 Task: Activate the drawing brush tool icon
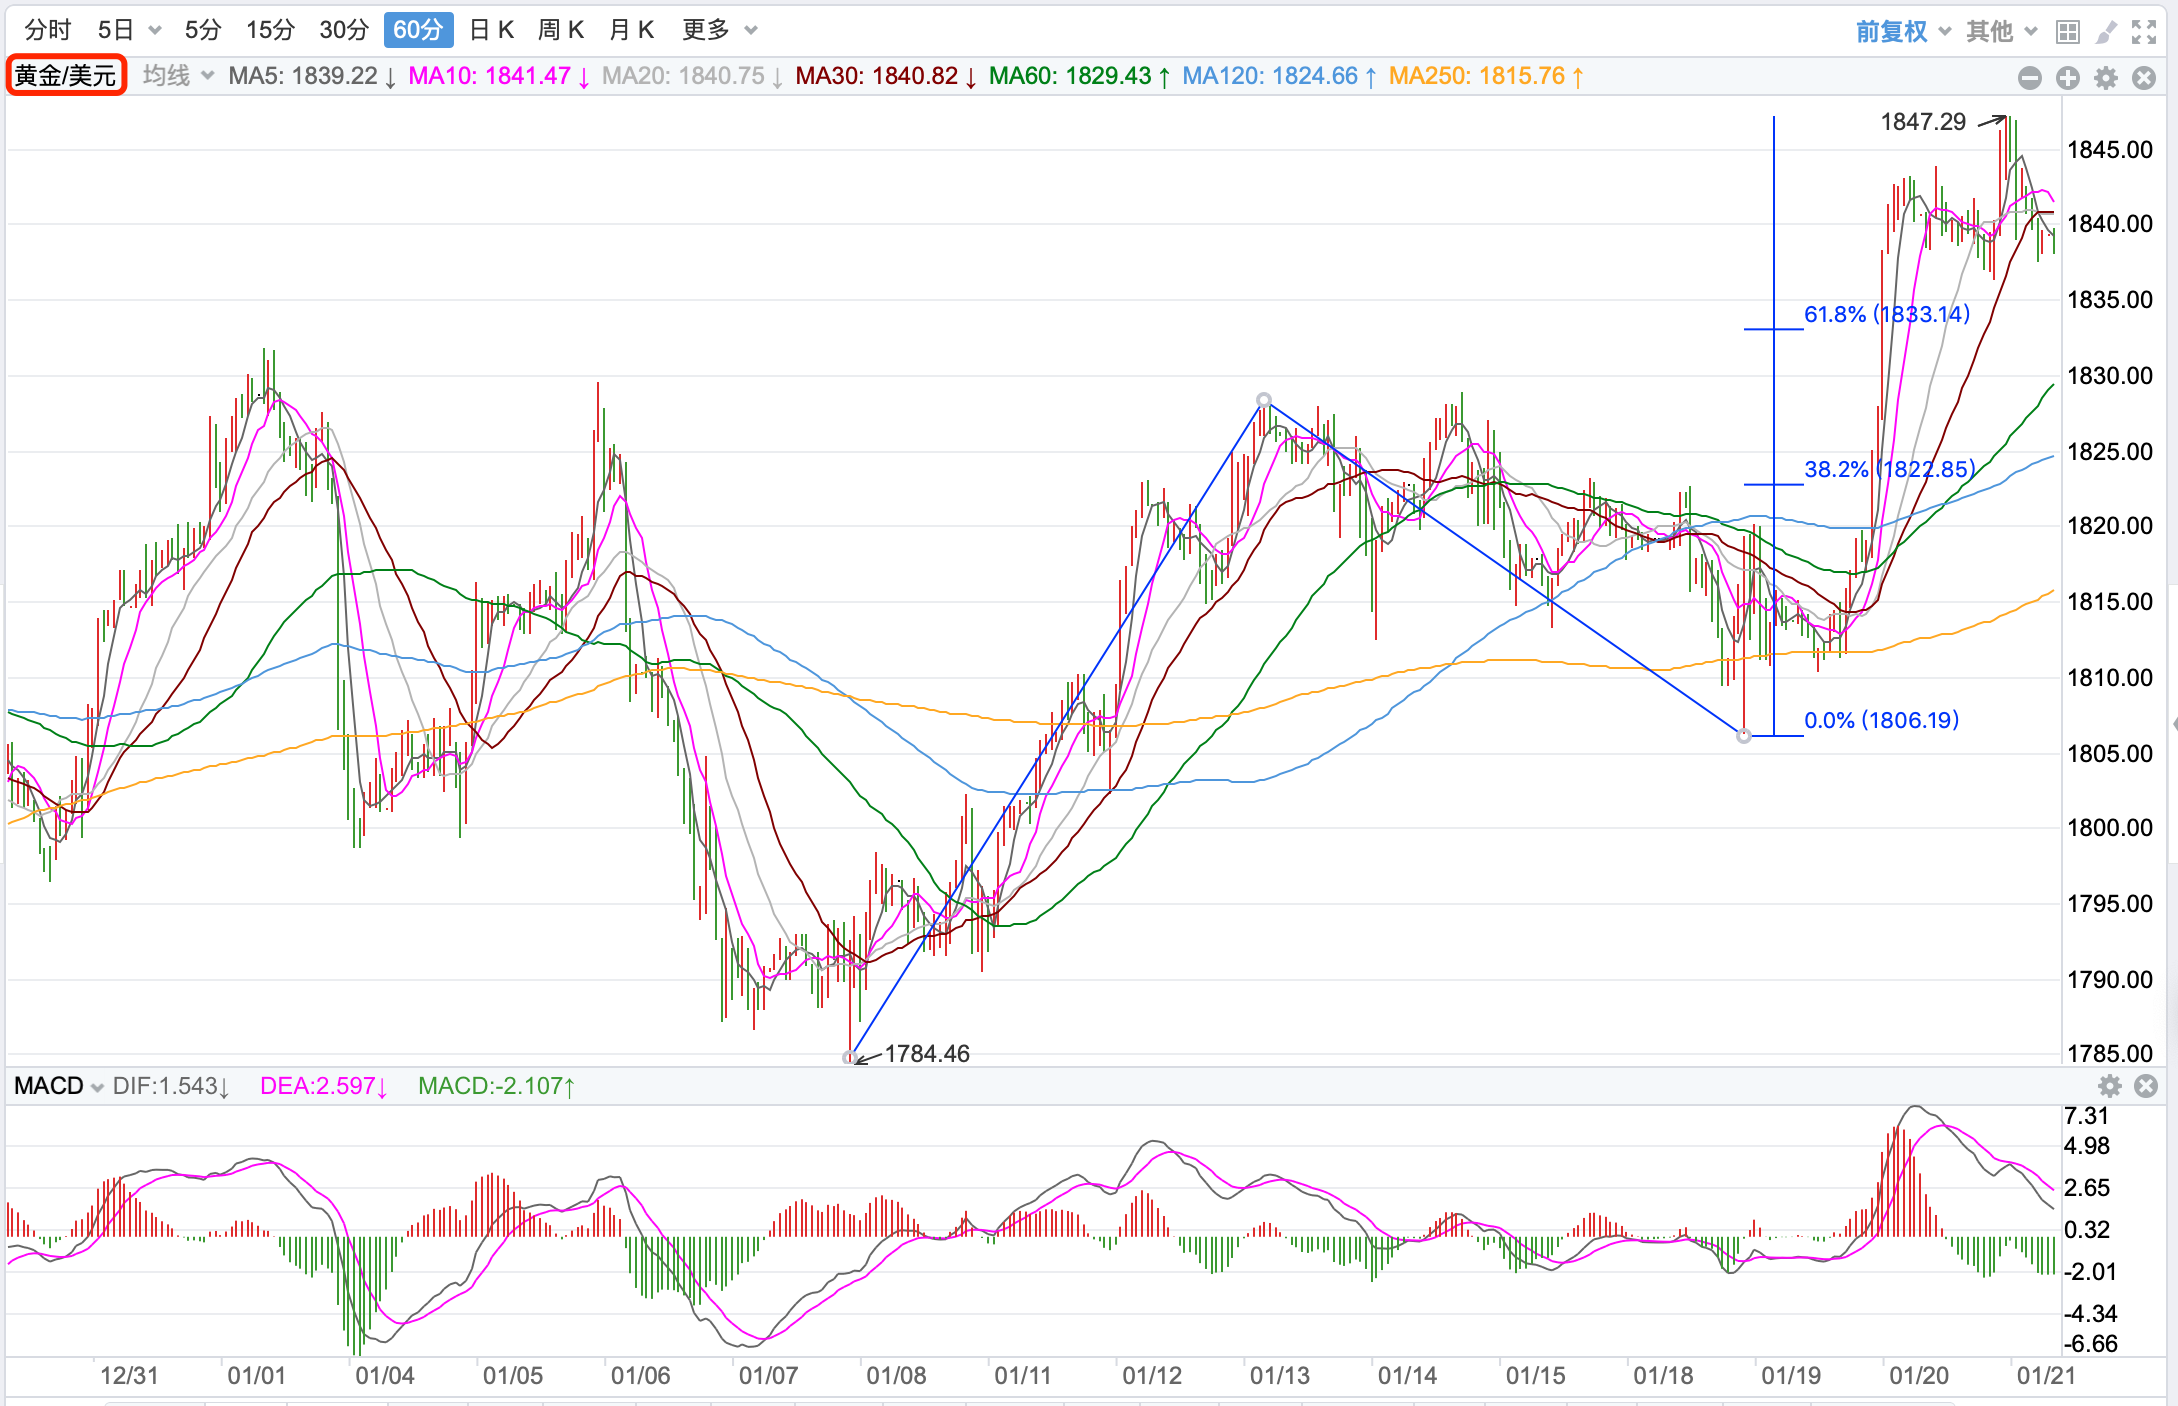(2105, 32)
